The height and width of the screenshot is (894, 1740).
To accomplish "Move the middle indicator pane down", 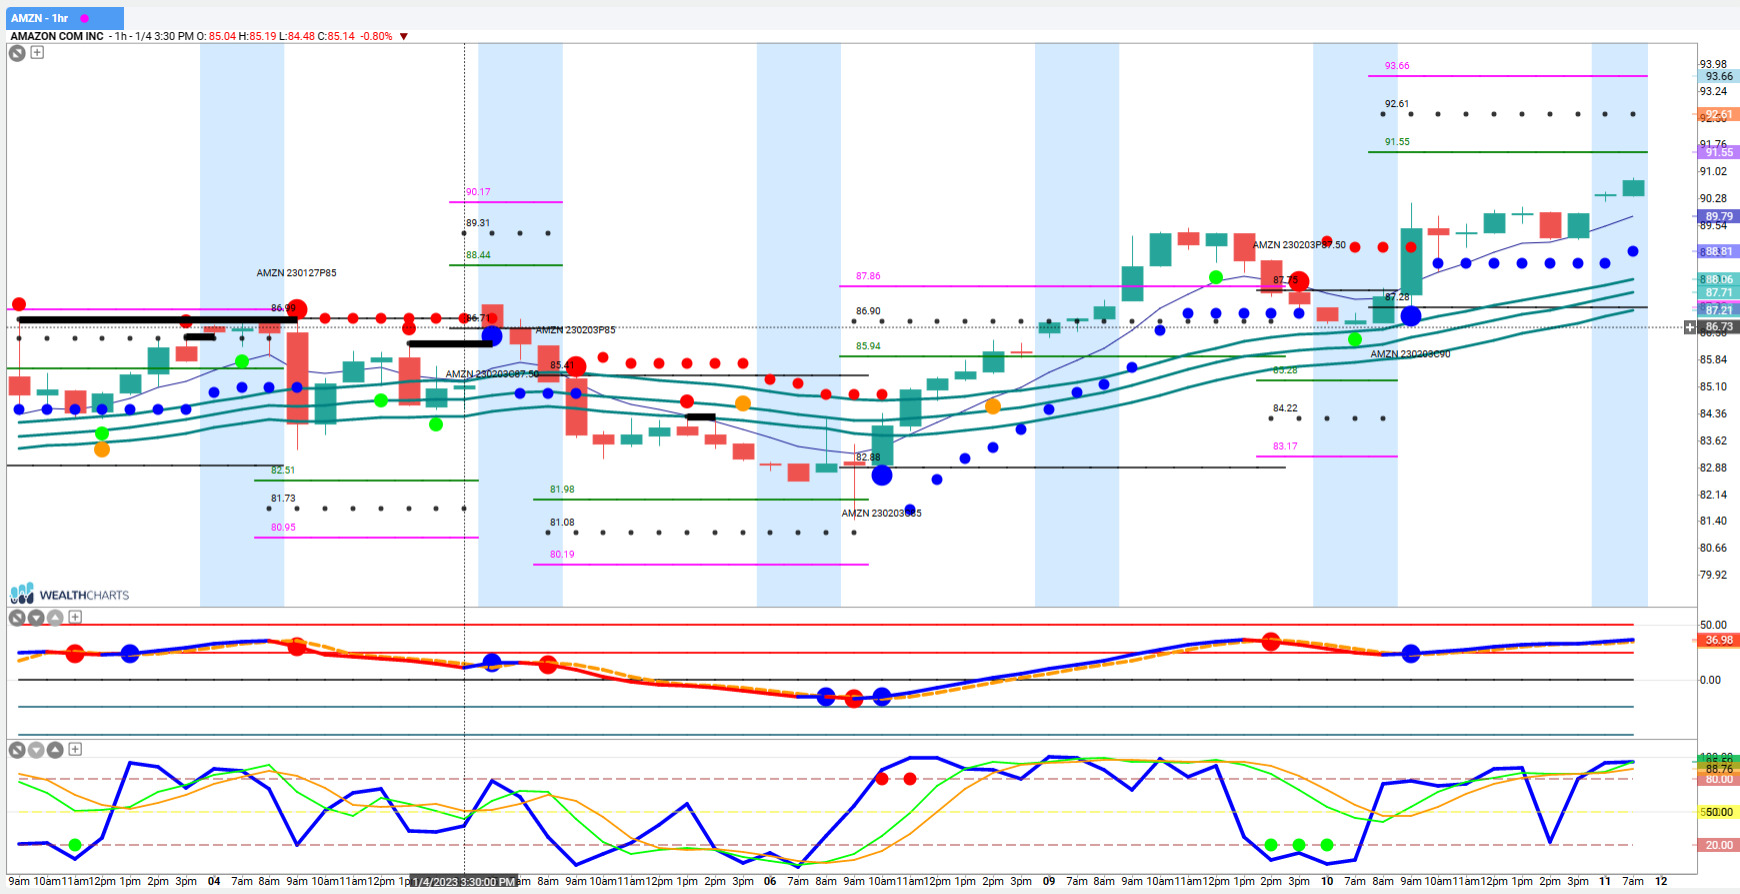I will [x=36, y=618].
